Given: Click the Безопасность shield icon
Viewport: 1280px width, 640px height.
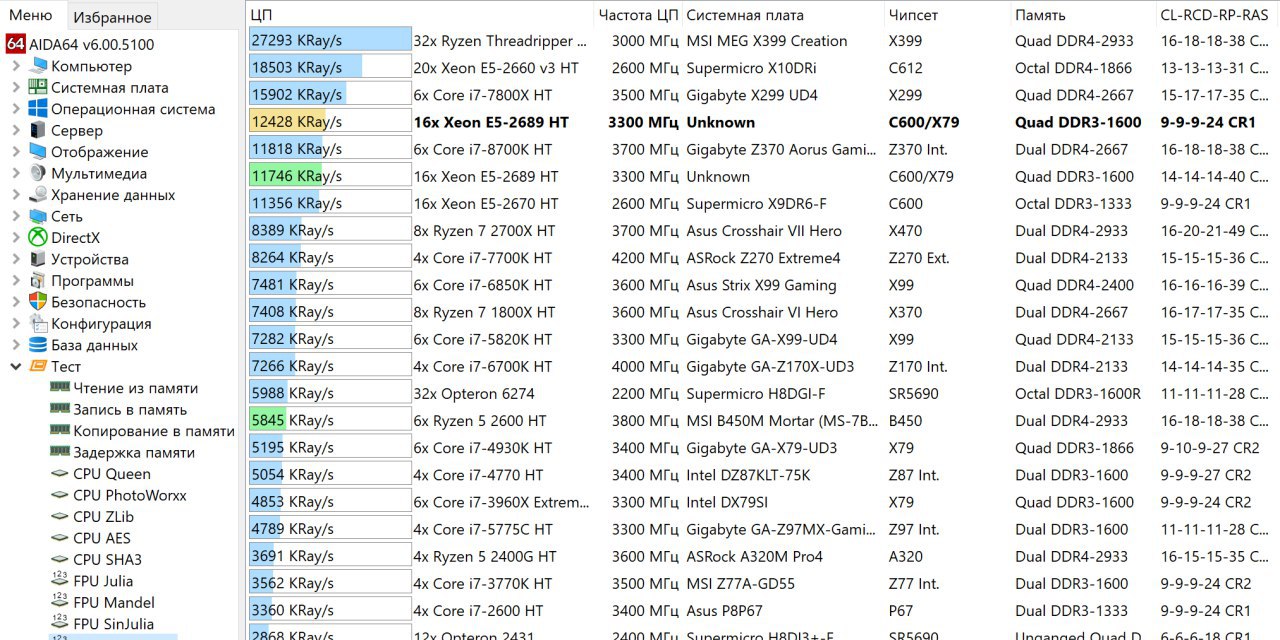Looking at the screenshot, I should [38, 302].
